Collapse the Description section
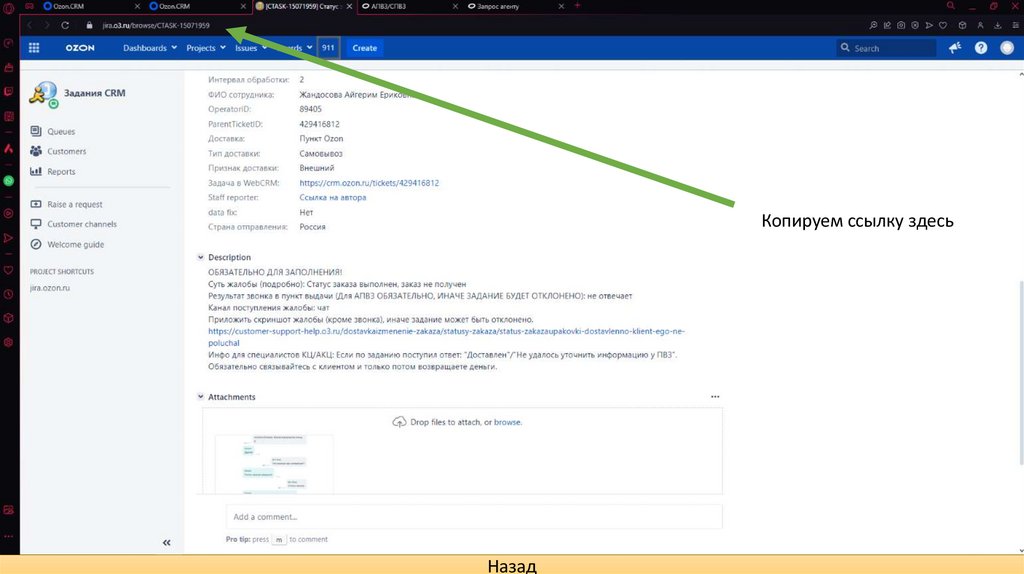This screenshot has width=1024, height=574. [x=200, y=257]
